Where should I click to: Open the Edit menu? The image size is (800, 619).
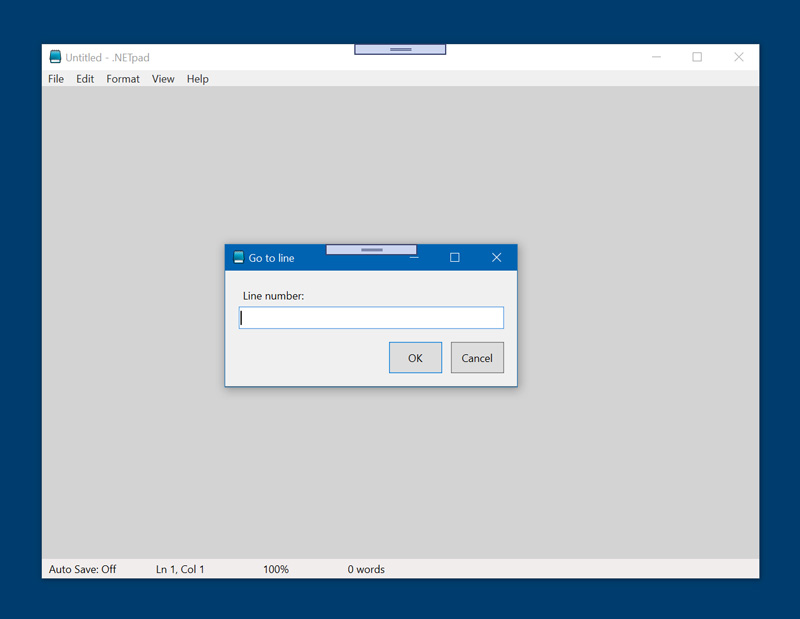(85, 79)
